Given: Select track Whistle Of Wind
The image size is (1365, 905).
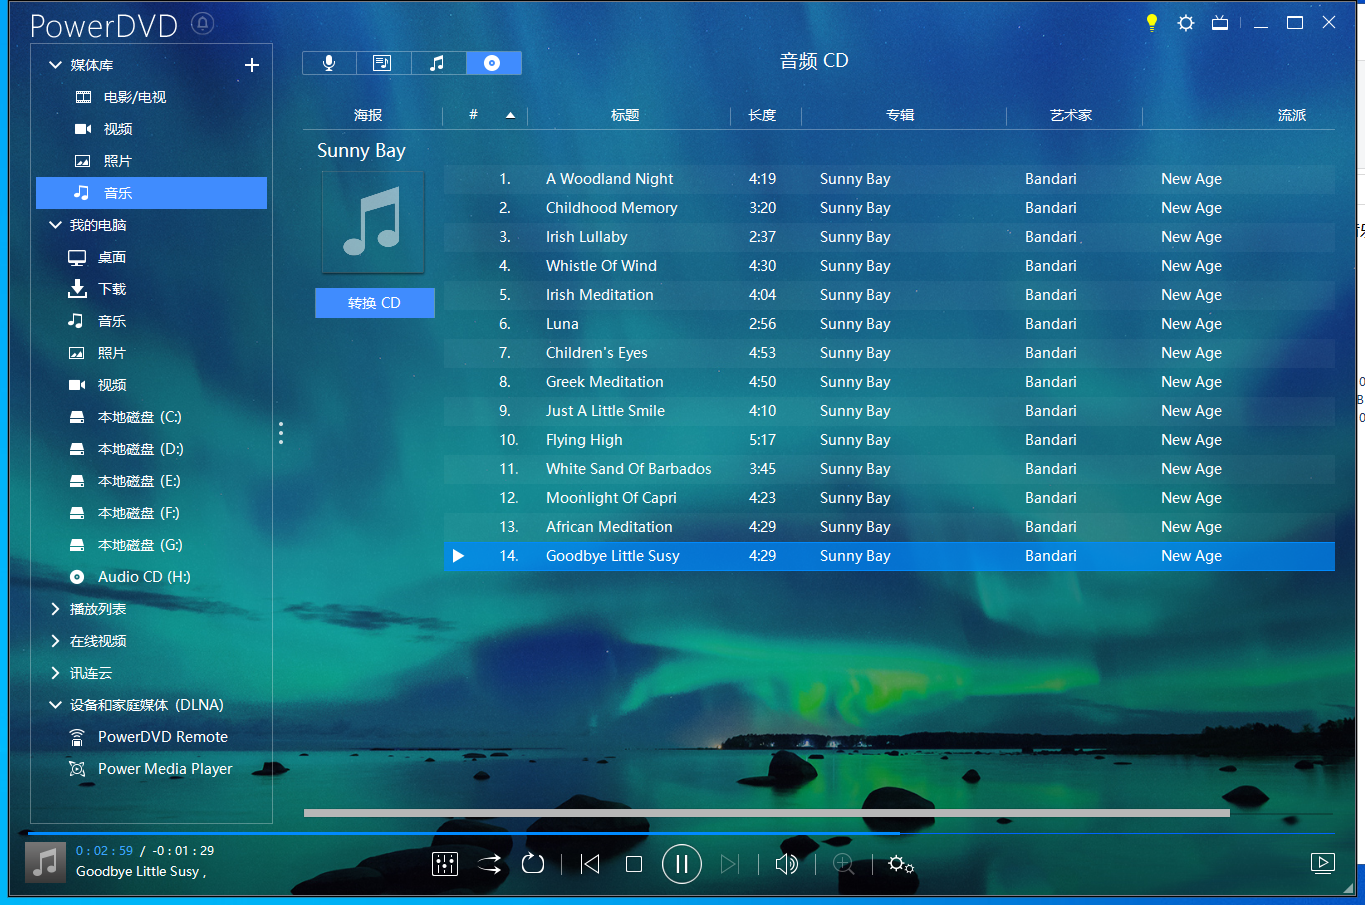Looking at the screenshot, I should click(889, 266).
